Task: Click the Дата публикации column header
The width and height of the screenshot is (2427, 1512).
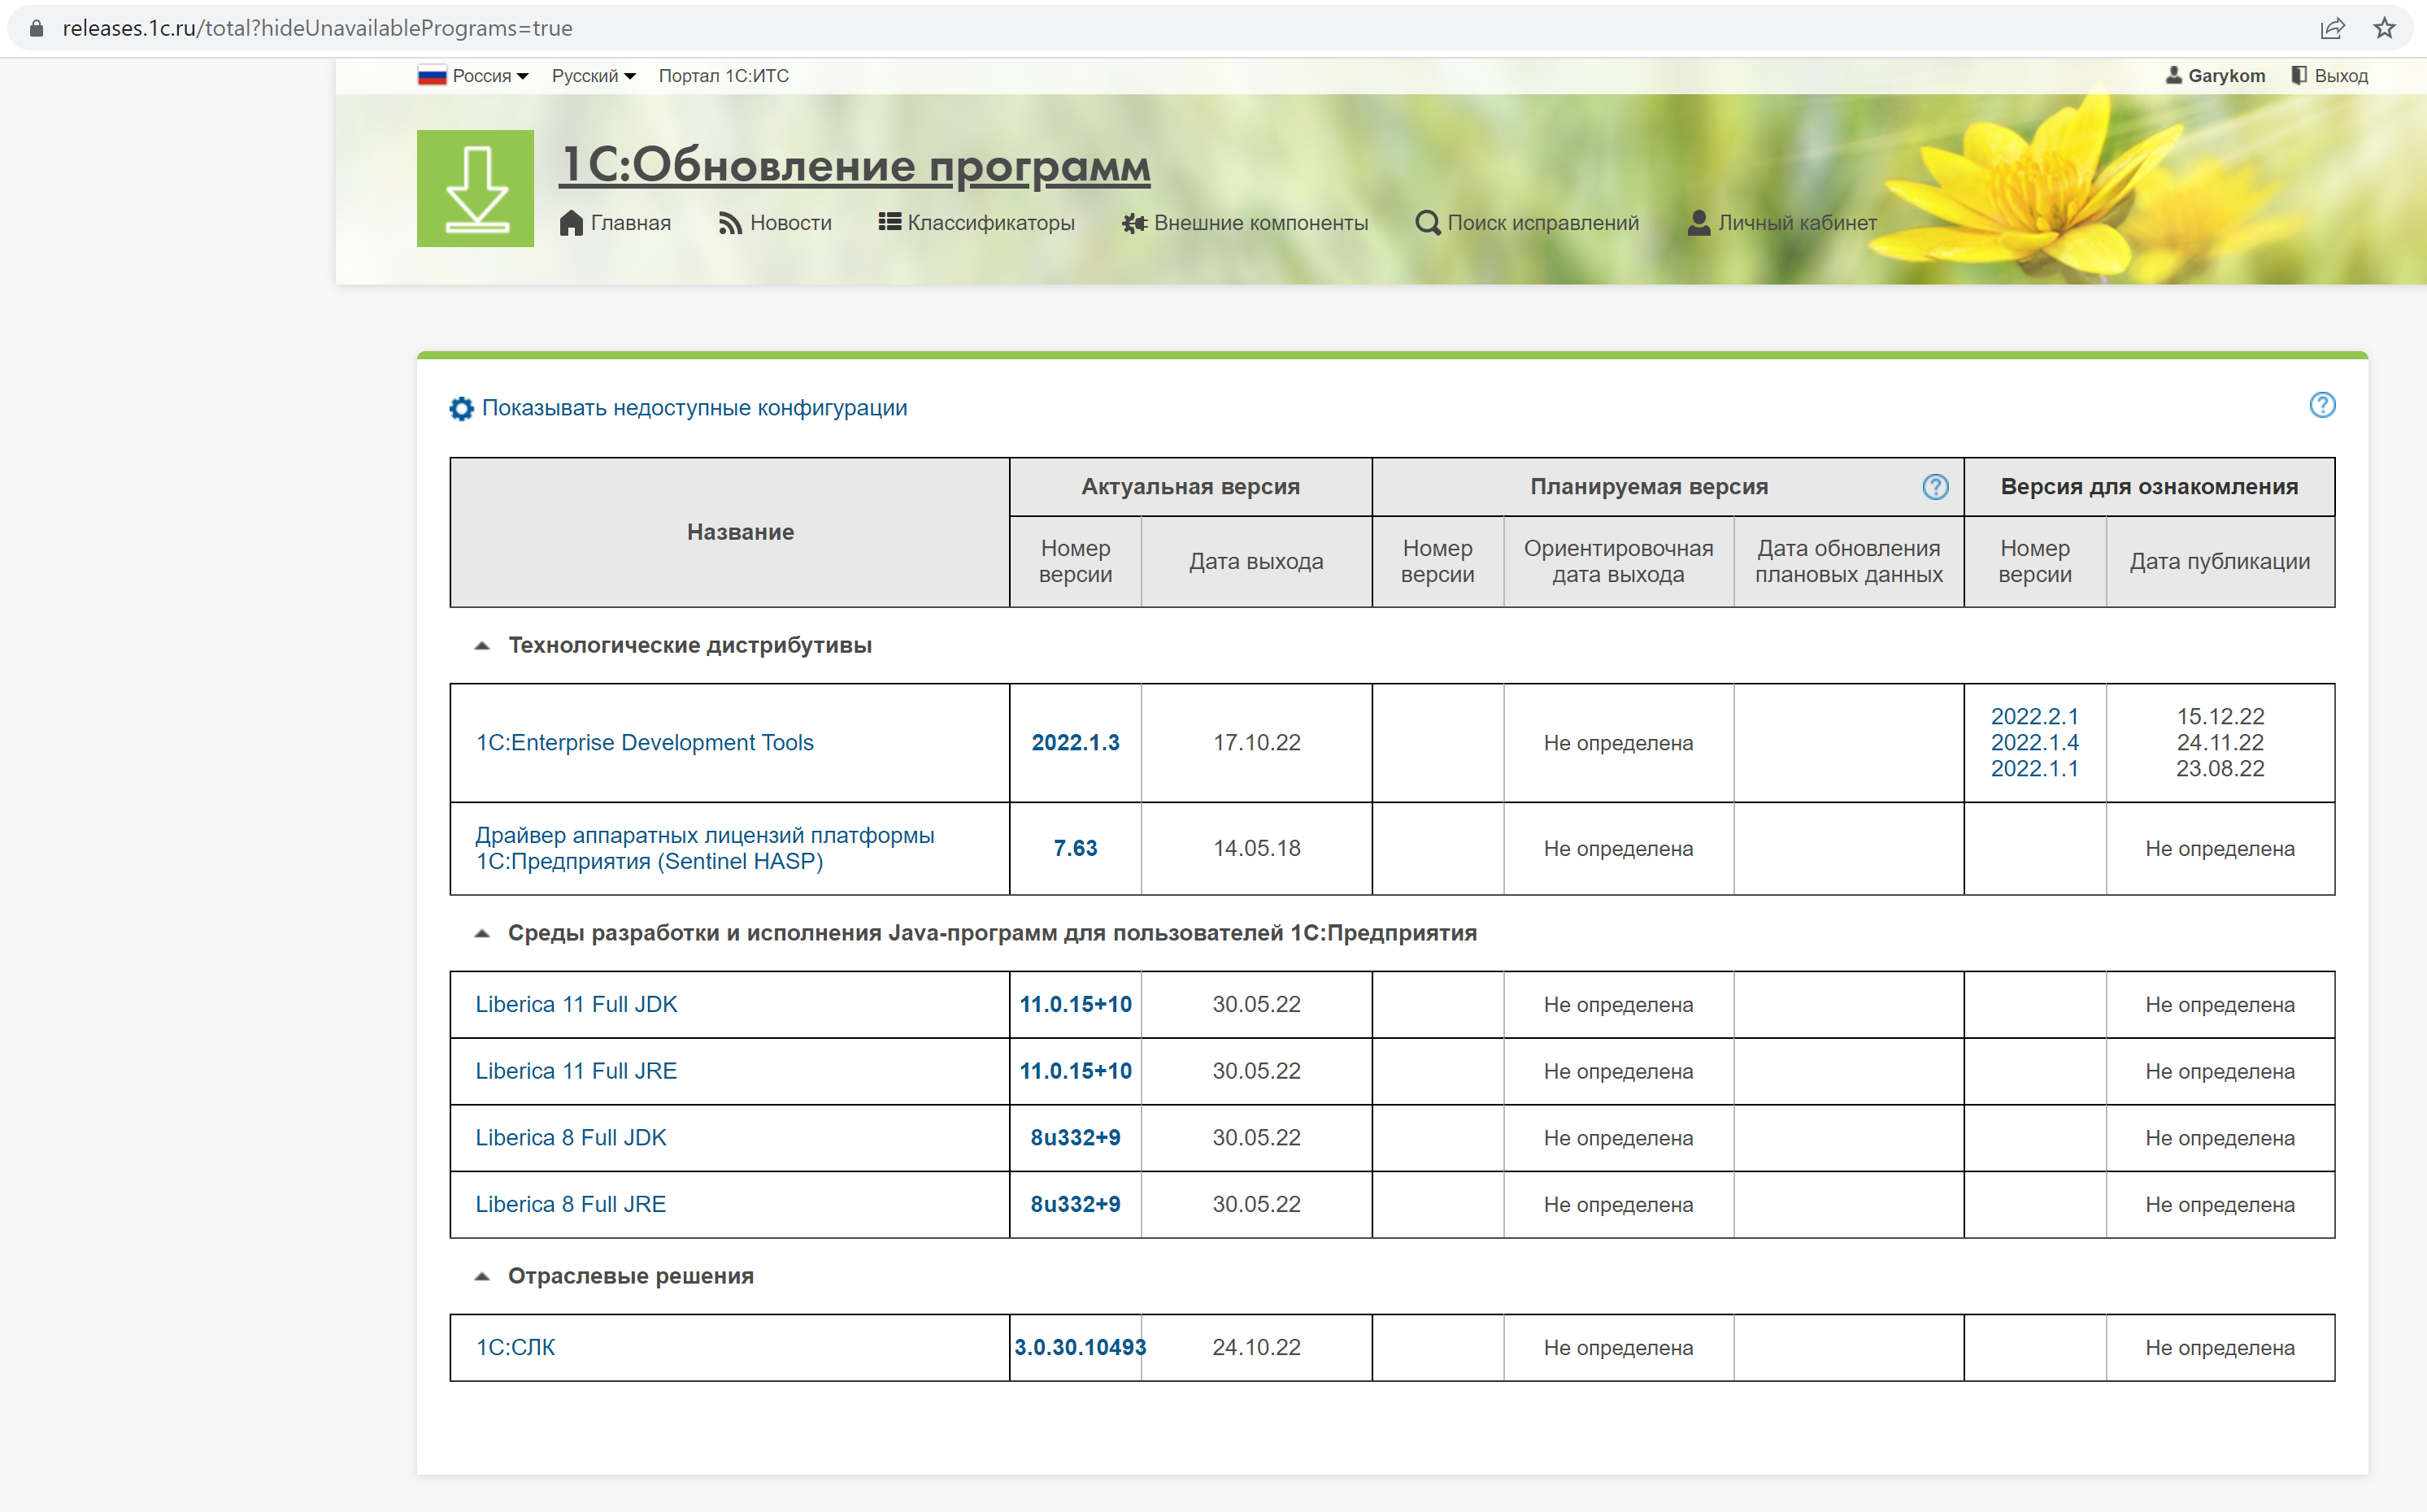Action: pyautogui.click(x=2220, y=562)
